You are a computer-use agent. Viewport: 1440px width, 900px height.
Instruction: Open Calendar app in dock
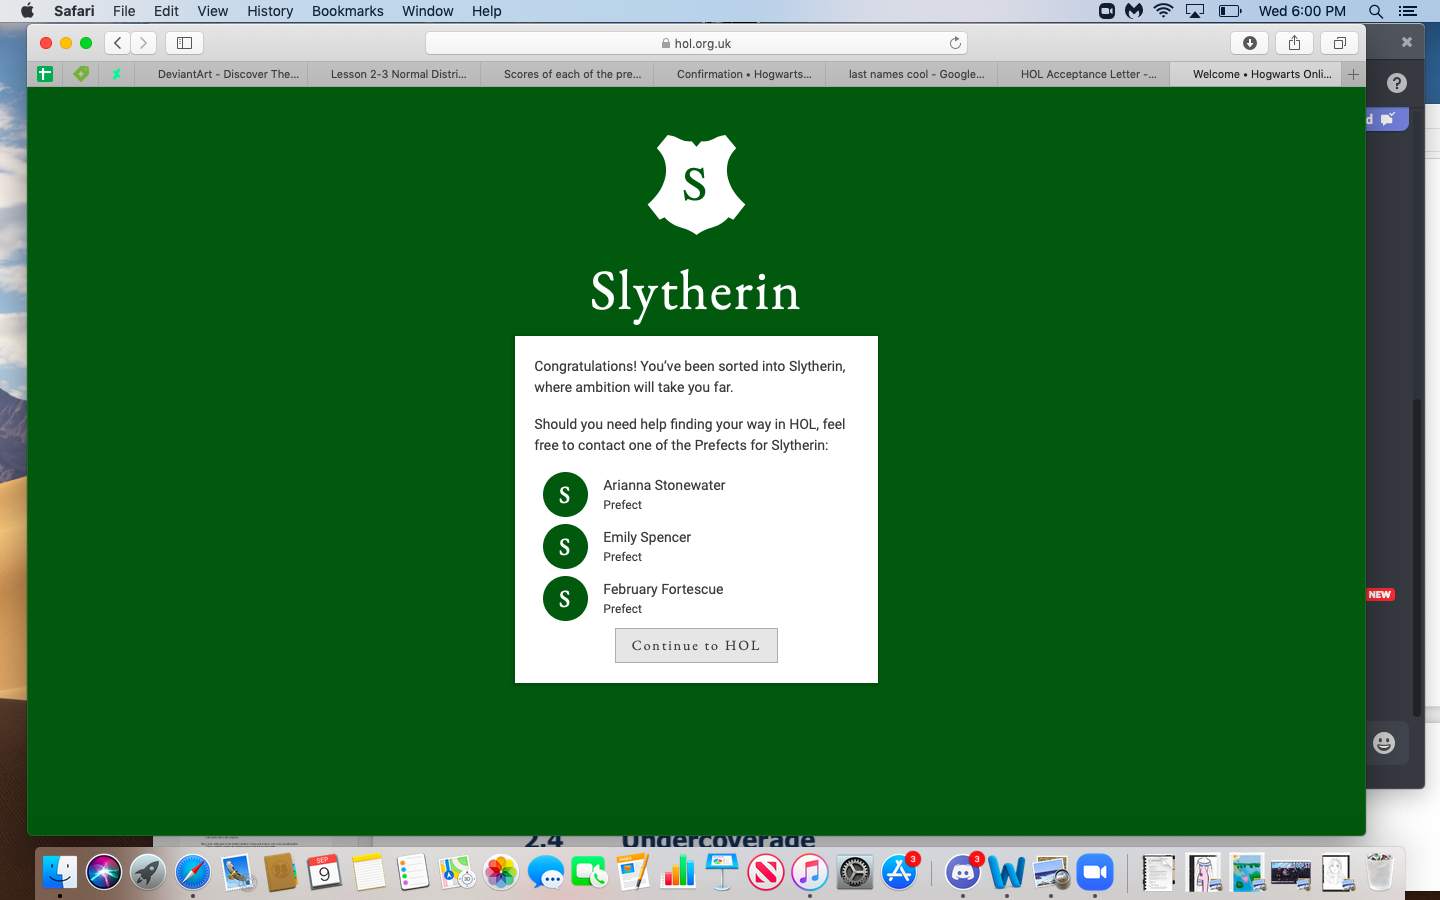tap(324, 872)
